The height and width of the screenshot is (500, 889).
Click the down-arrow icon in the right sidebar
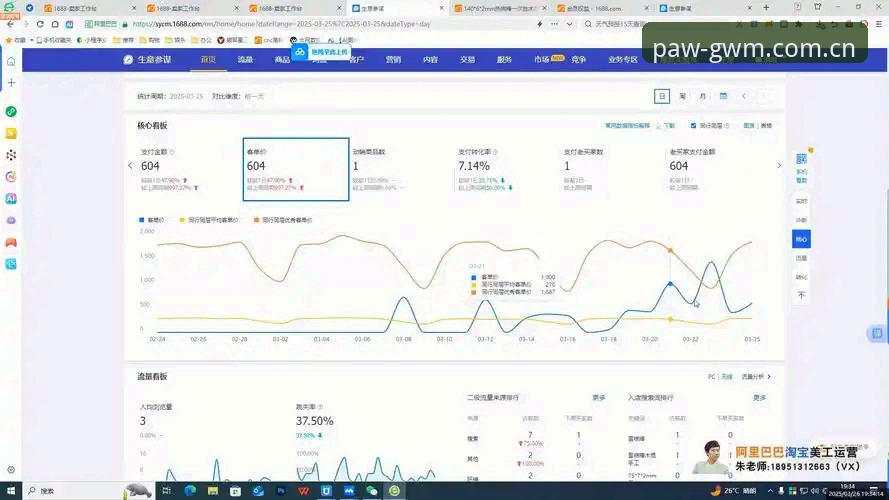click(x=801, y=295)
